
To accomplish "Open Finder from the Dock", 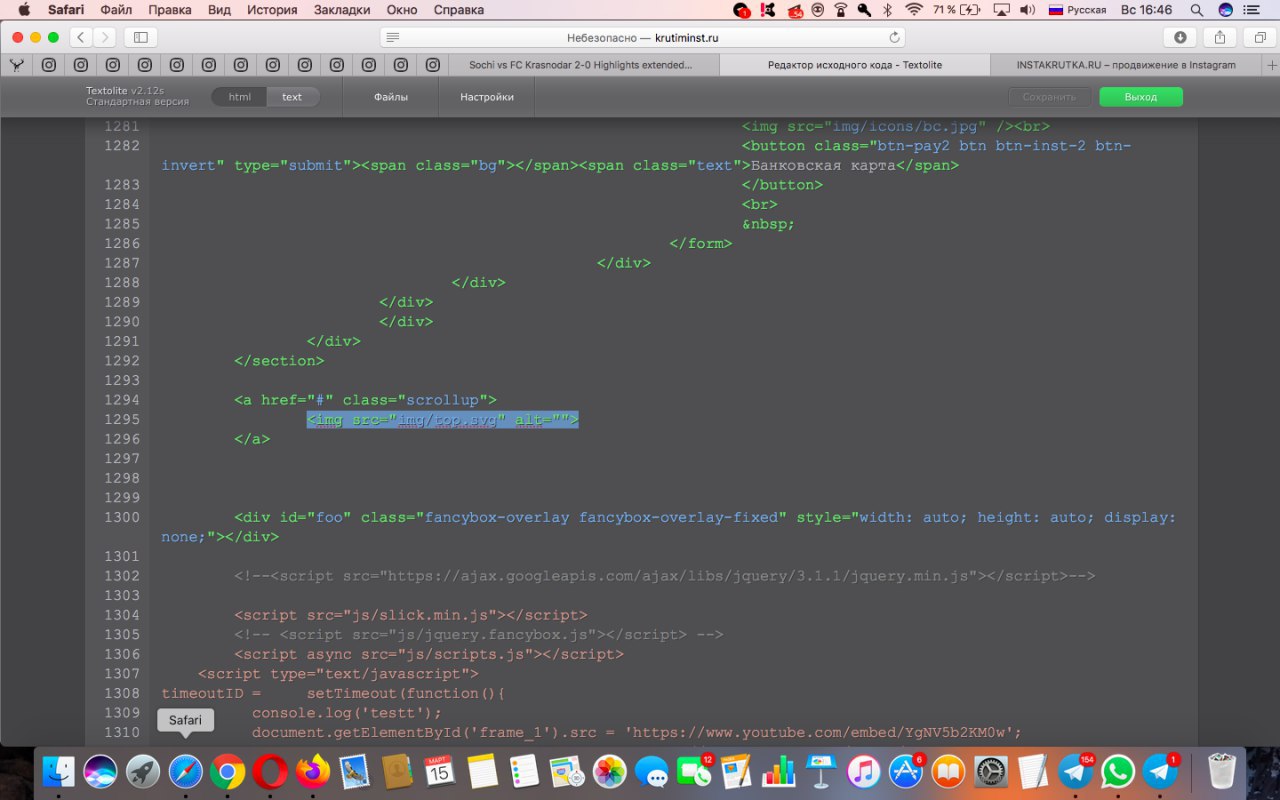I will point(59,771).
